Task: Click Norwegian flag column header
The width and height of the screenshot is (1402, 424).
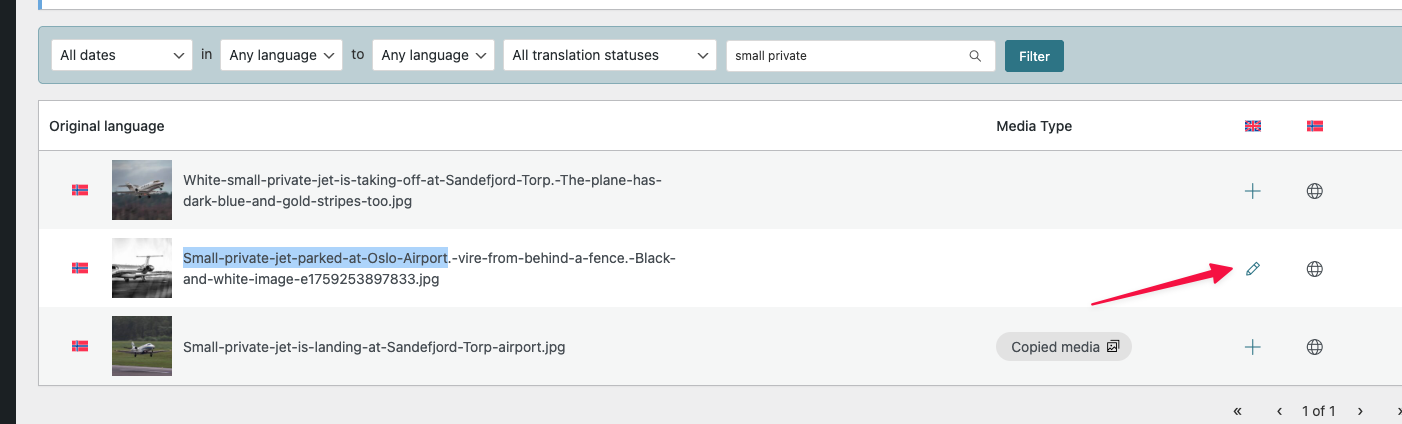Action: point(1315,126)
